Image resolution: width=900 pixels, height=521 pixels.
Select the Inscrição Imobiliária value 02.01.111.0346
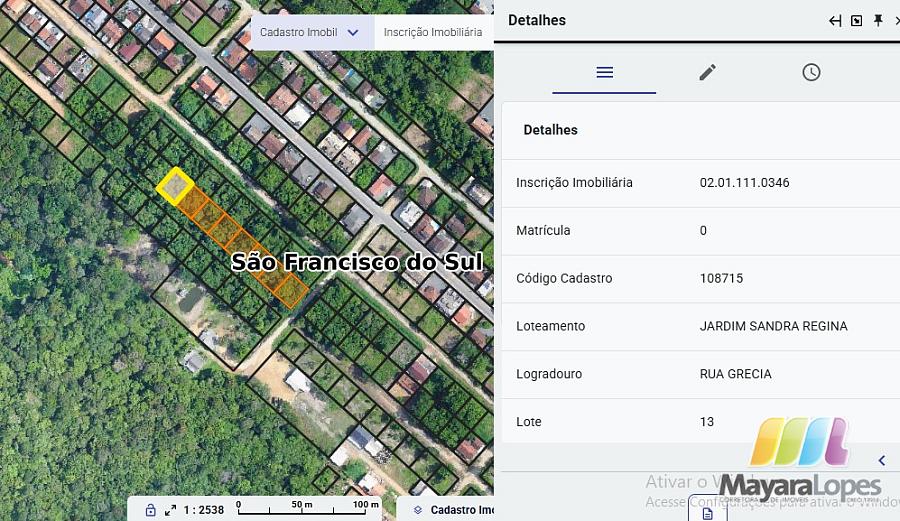(x=744, y=183)
